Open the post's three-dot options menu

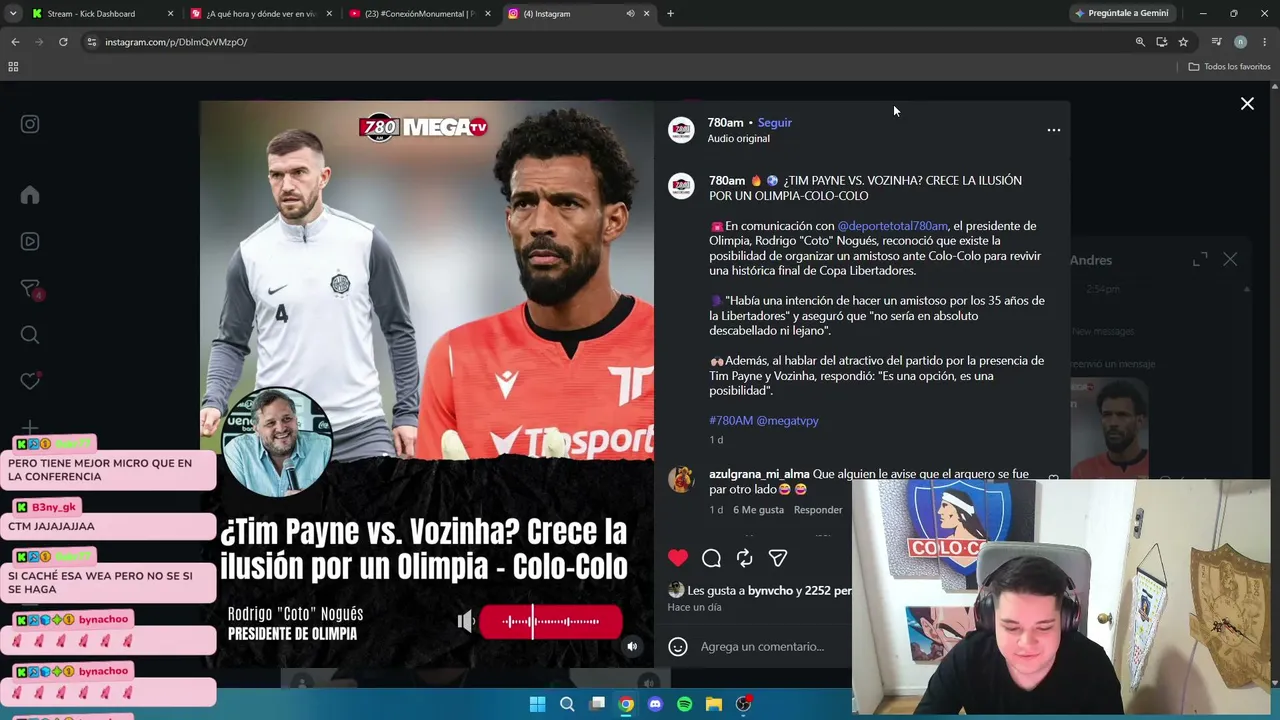click(x=1053, y=130)
